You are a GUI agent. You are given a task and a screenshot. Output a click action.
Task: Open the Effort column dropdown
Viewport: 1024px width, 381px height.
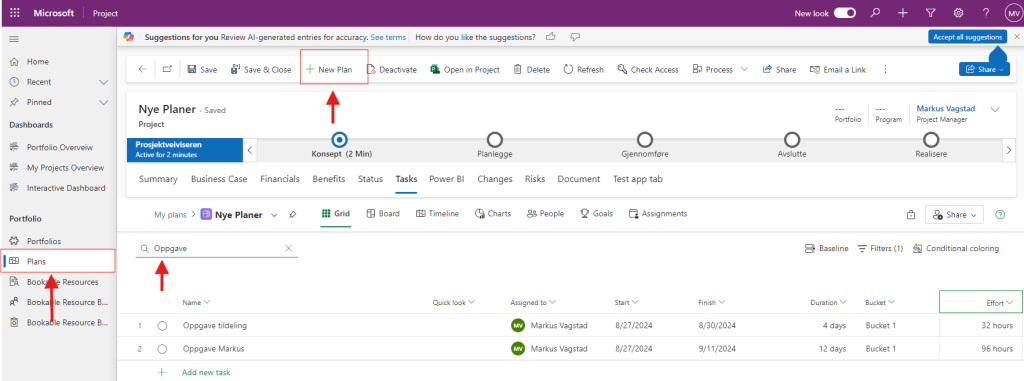(1010, 303)
